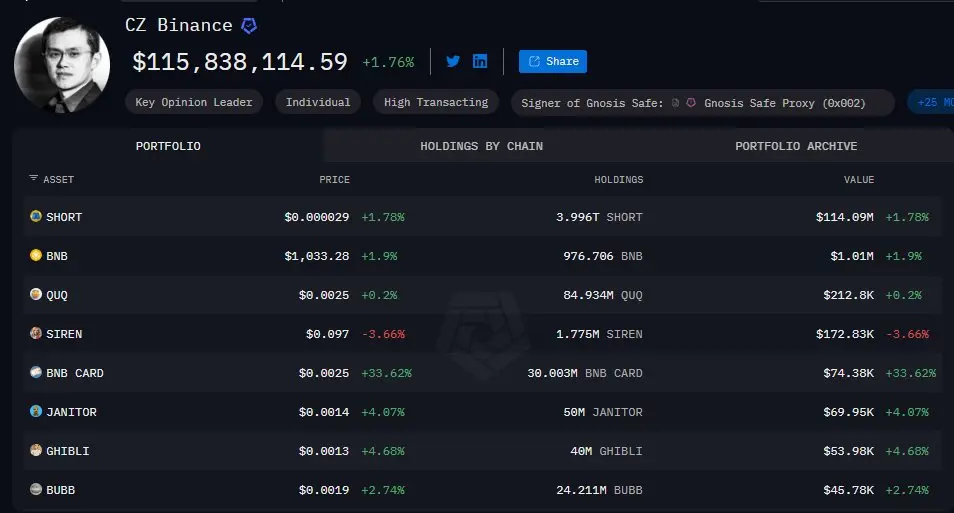Screen dimensions: 954x513
Task: Open the JANITOR asset name
Action: [71, 412]
